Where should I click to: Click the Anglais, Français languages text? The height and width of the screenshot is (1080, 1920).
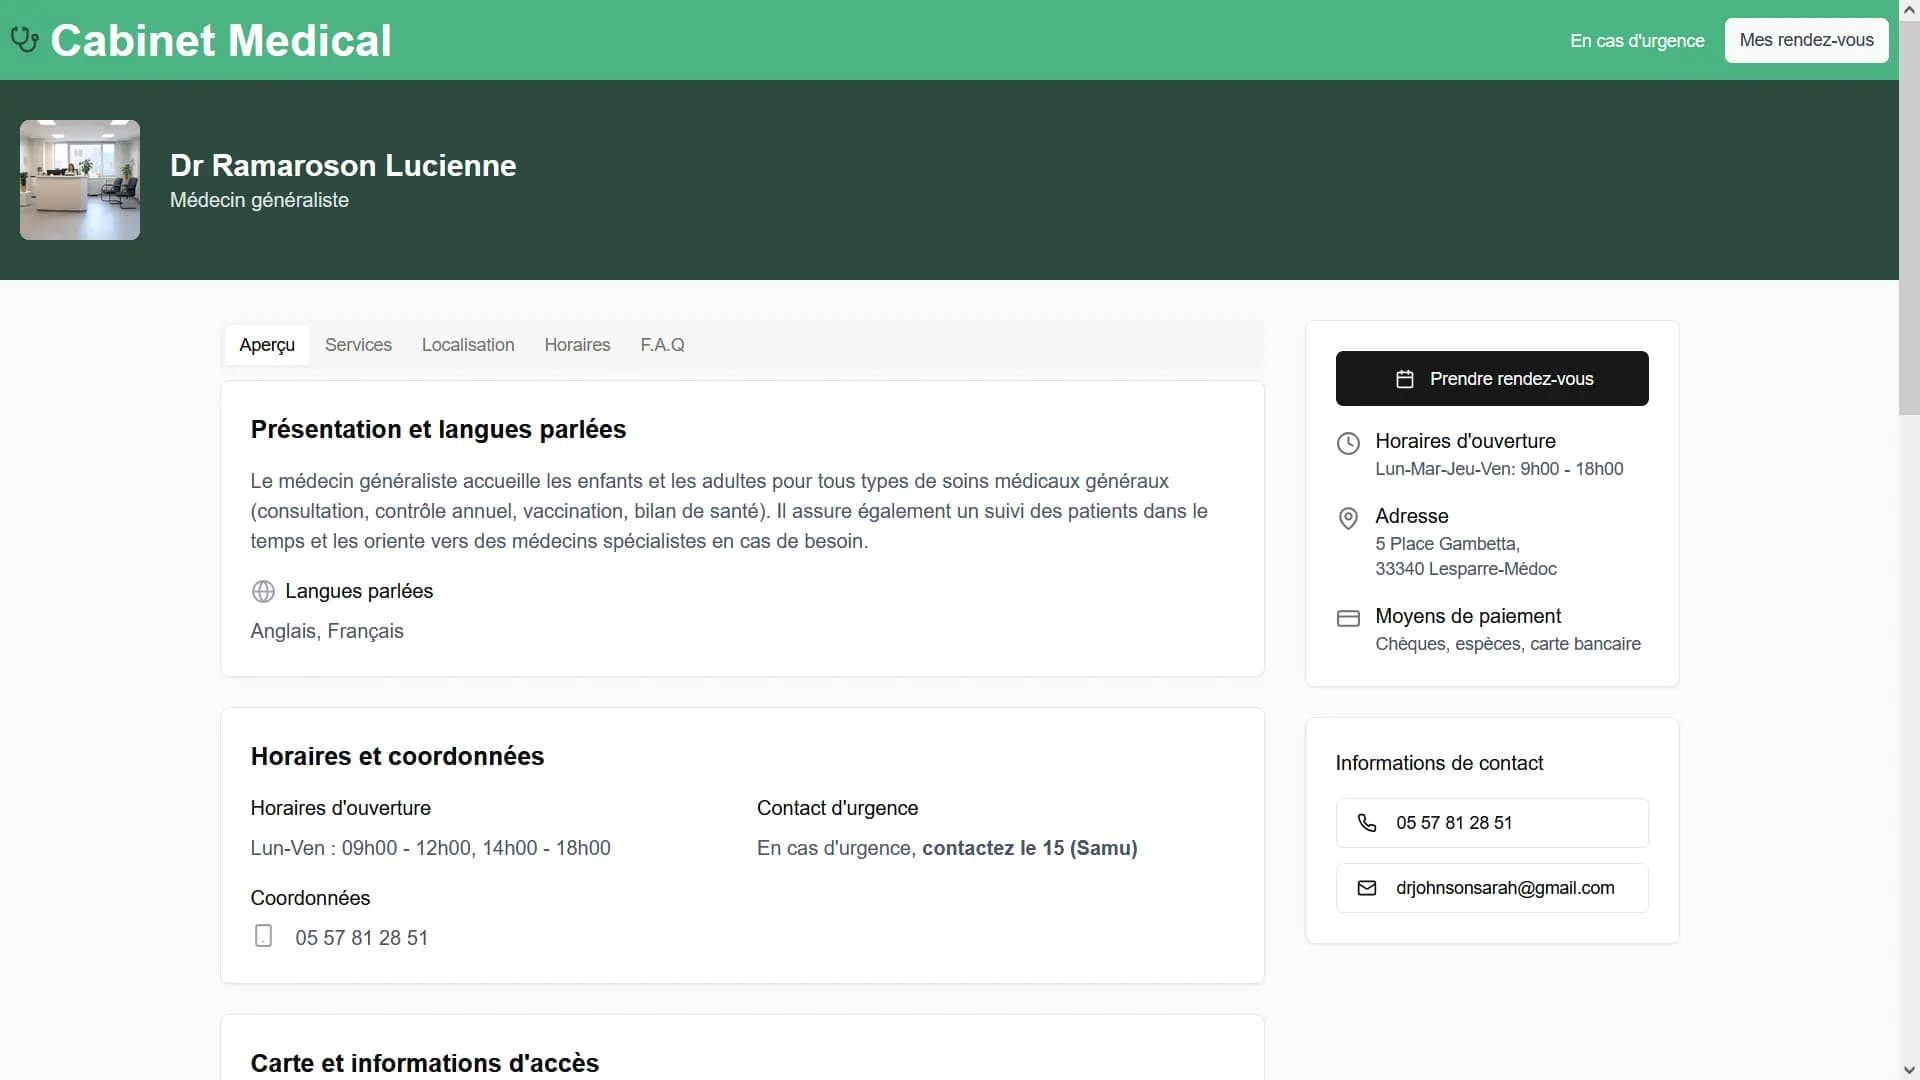pos(327,631)
